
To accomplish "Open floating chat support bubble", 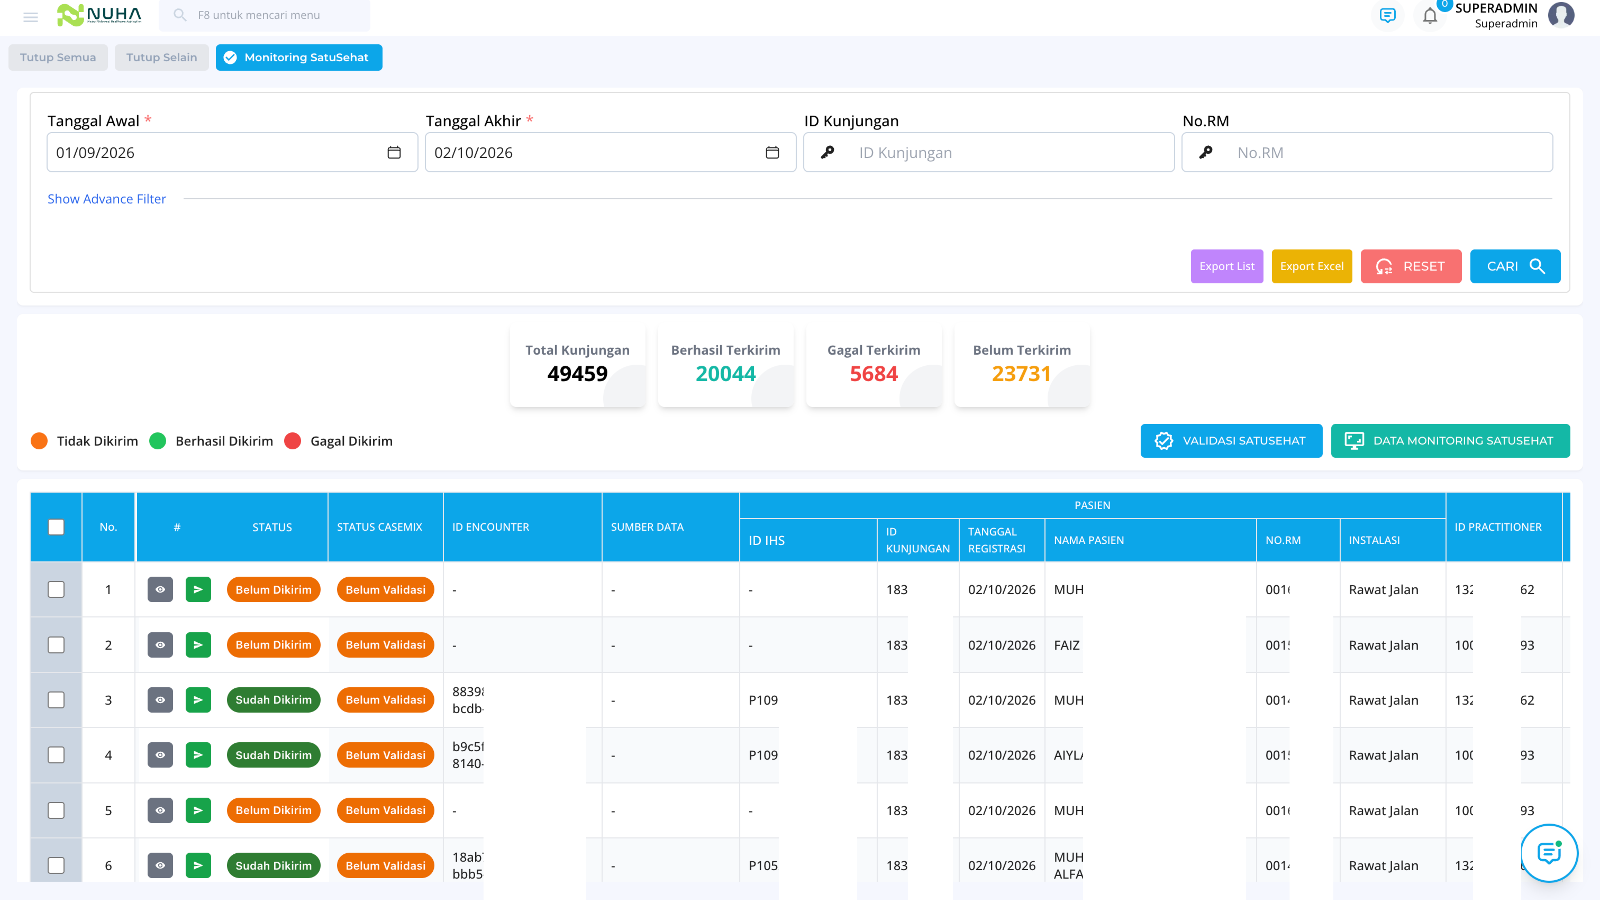I will (1549, 853).
